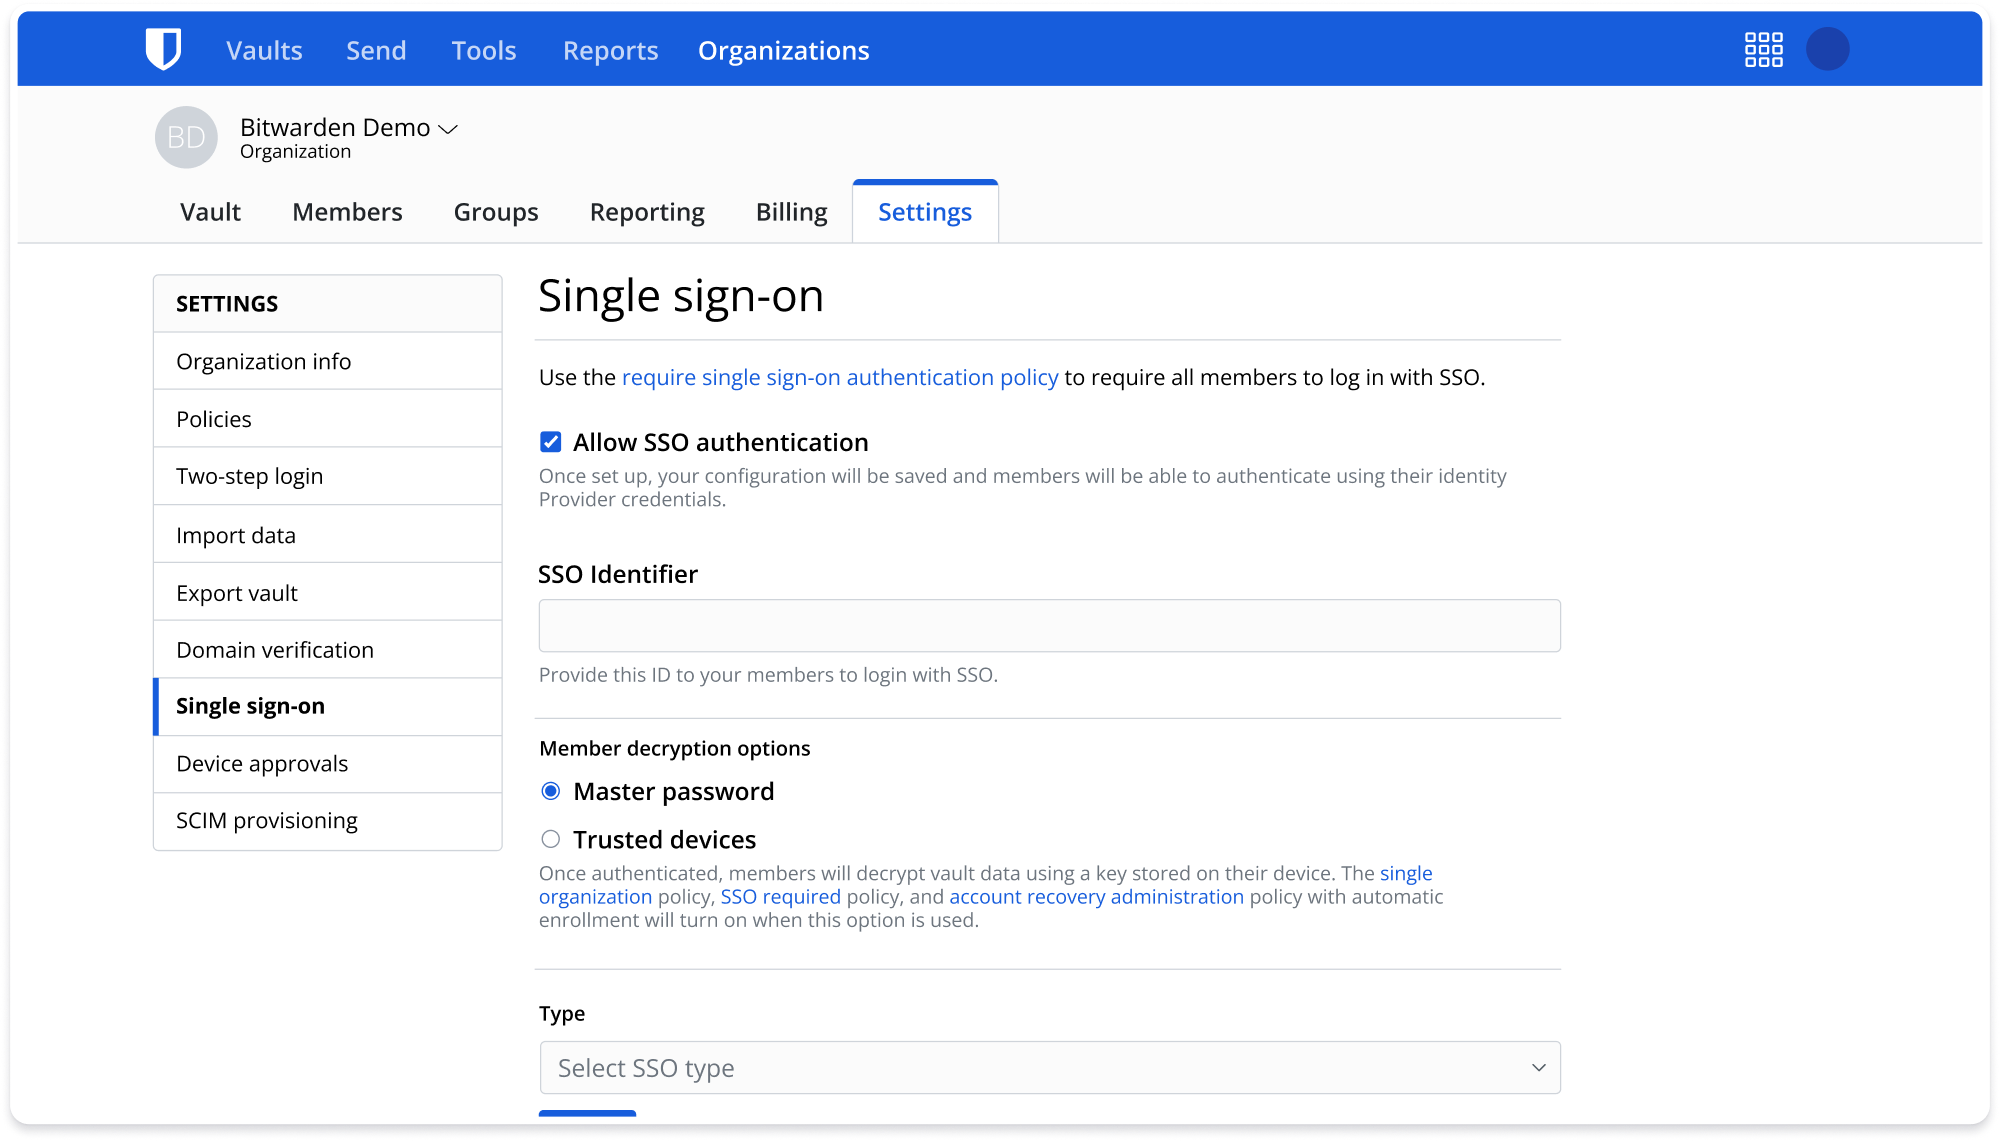
Task: Switch to the Members tab
Action: (347, 212)
